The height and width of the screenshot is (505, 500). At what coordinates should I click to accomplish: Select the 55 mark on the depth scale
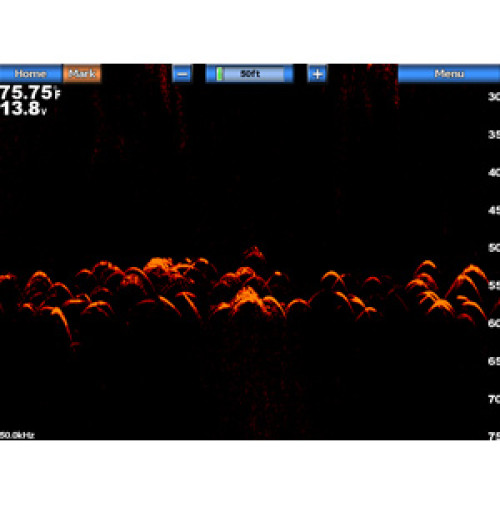(x=494, y=286)
